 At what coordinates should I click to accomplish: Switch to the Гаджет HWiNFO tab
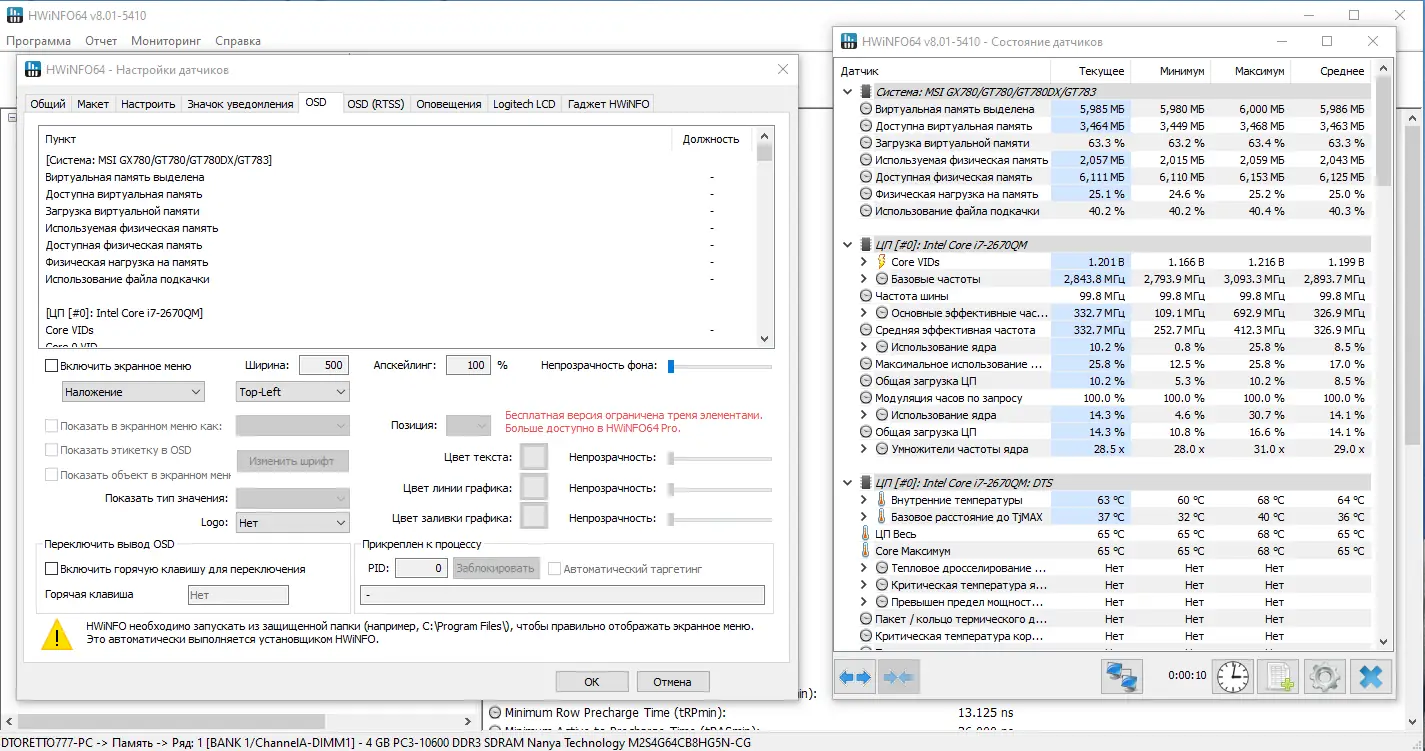click(x=609, y=104)
